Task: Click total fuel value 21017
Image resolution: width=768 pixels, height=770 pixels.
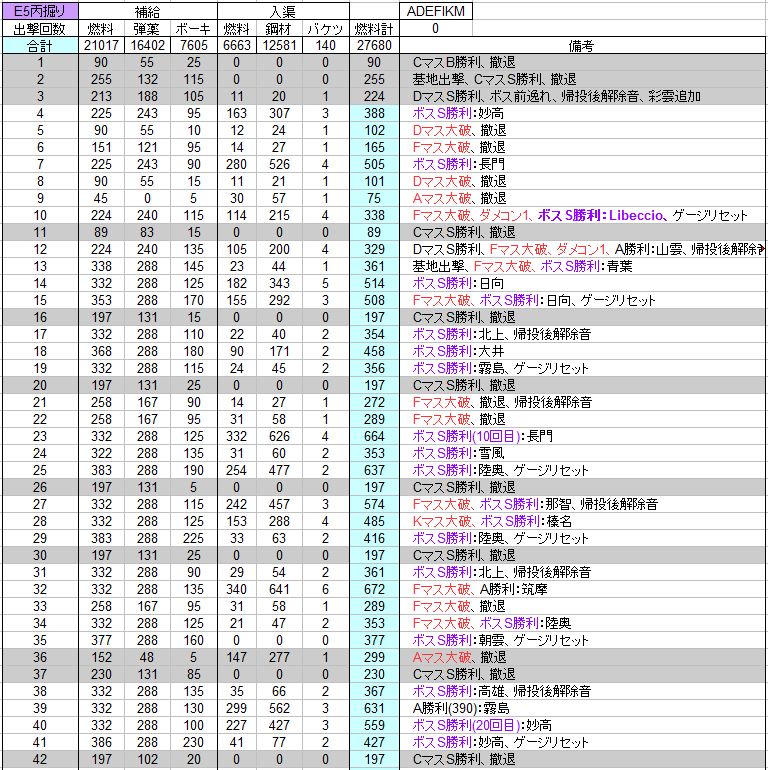Action: point(101,46)
